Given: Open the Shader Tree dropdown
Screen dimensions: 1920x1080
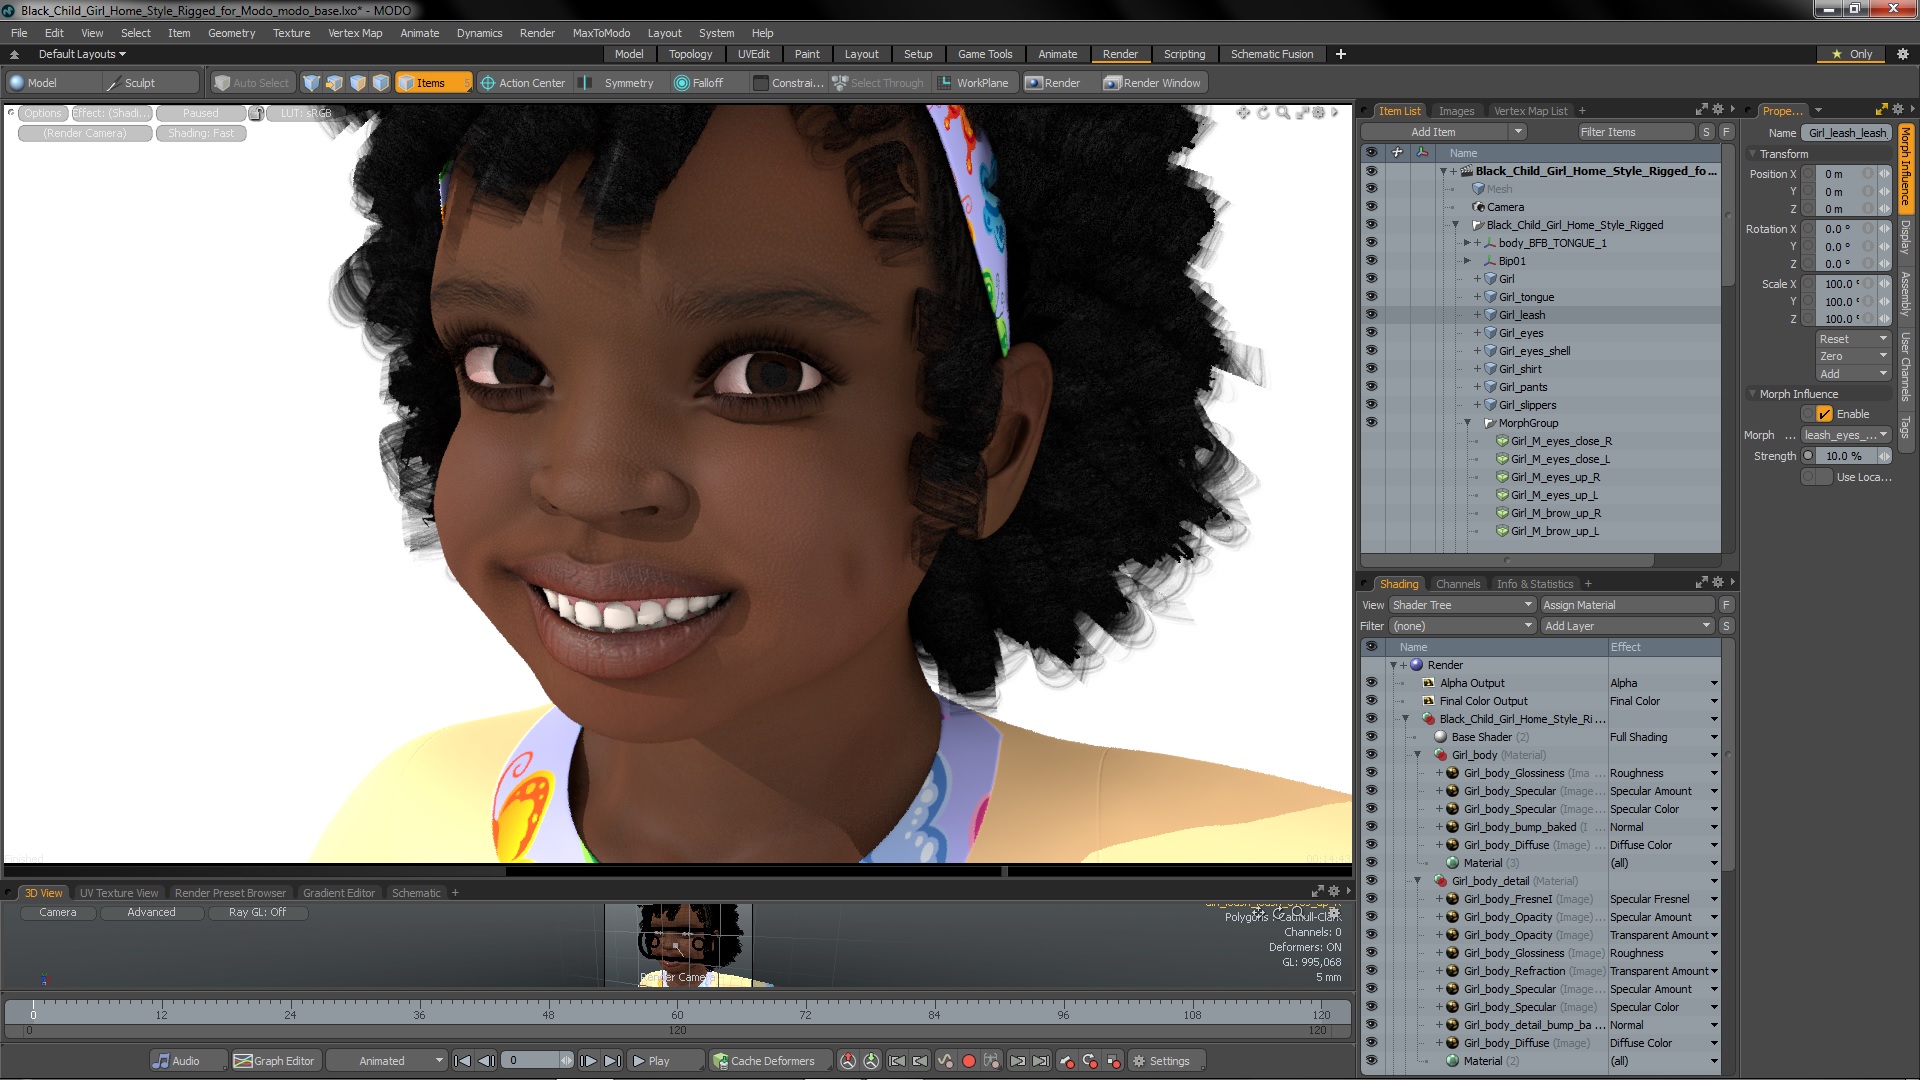Looking at the screenshot, I should coord(1461,604).
